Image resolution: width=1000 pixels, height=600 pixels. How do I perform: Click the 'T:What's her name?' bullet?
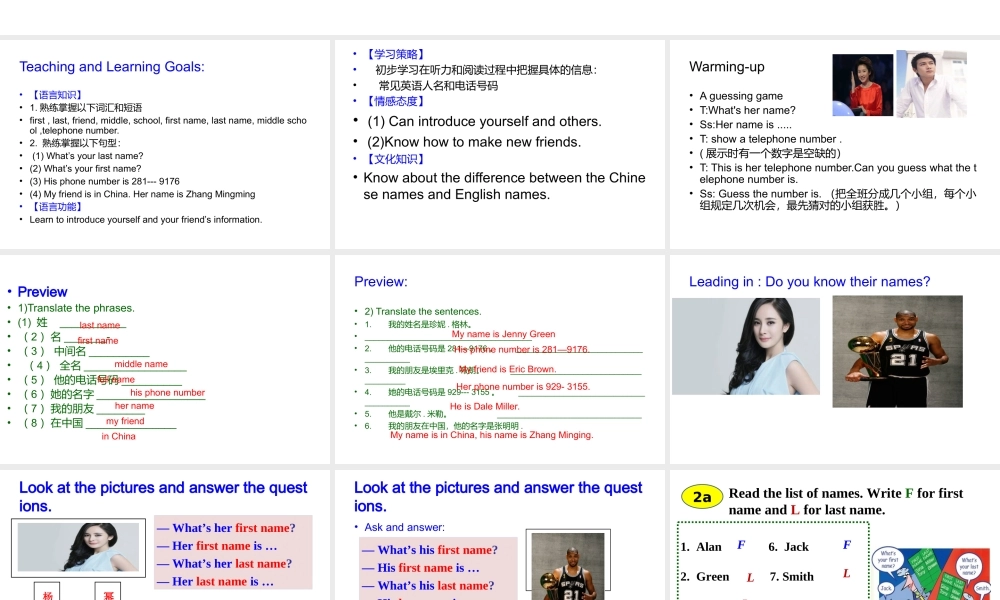747,110
